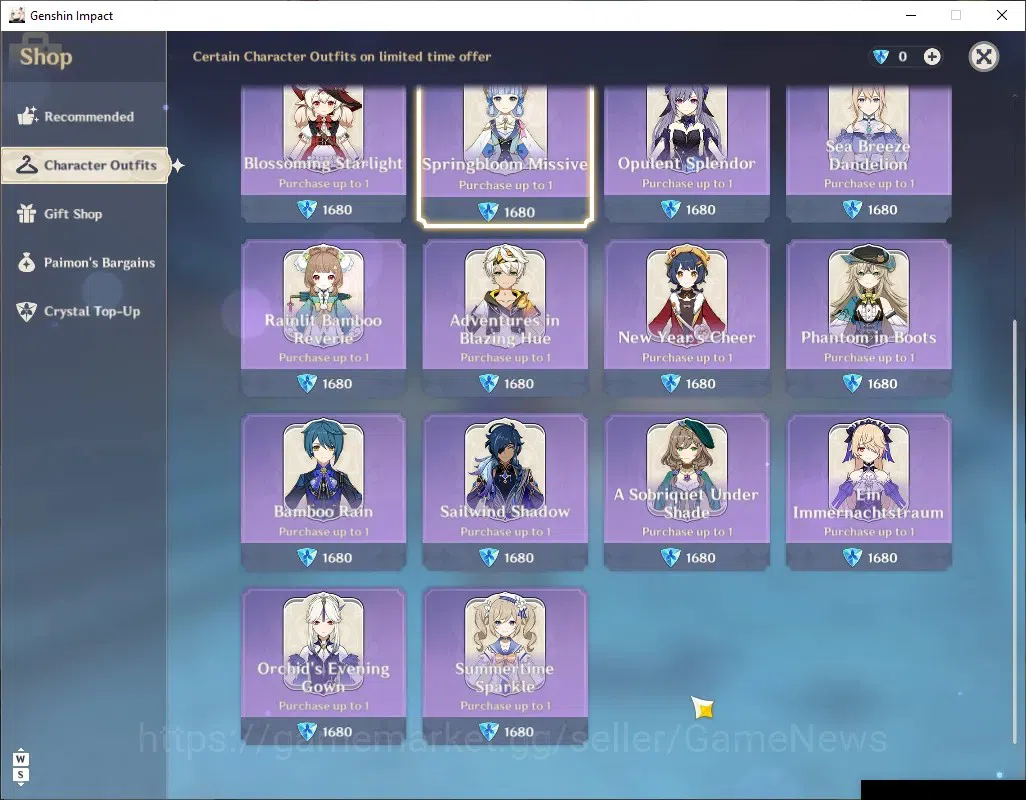Choose the Opulent Splendor outfit

(686, 154)
